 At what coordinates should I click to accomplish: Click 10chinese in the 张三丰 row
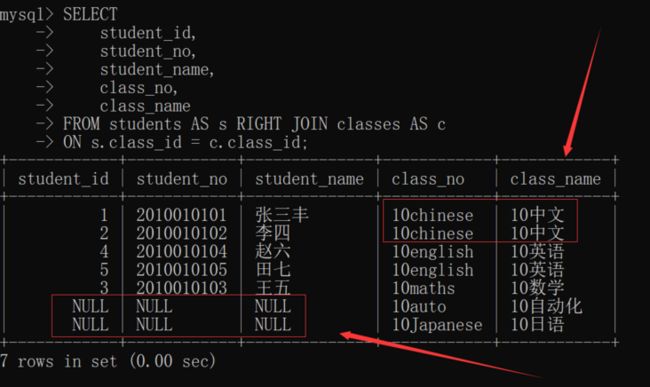pyautogui.click(x=433, y=215)
